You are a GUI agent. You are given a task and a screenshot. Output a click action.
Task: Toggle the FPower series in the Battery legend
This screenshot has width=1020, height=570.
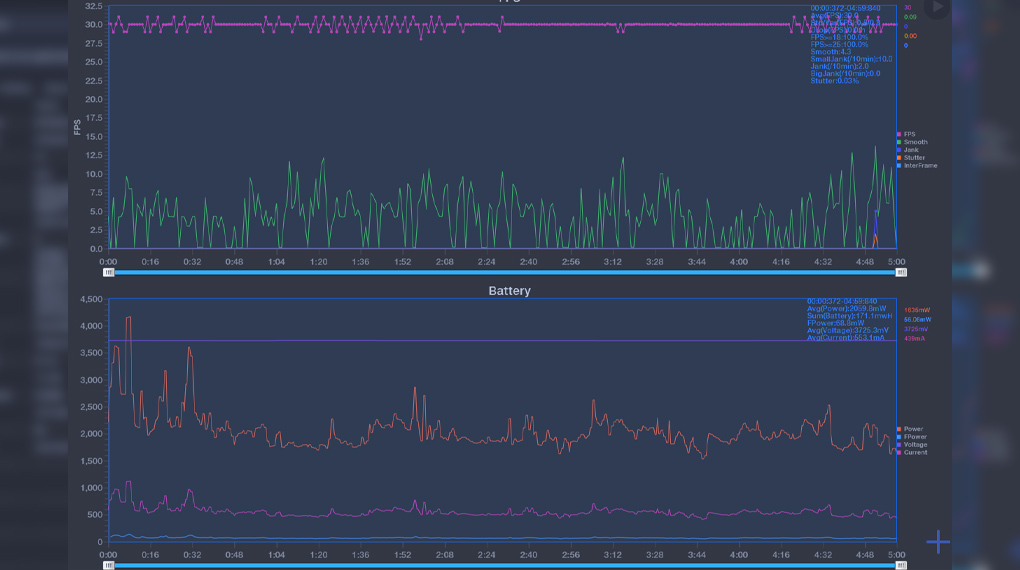pos(912,437)
